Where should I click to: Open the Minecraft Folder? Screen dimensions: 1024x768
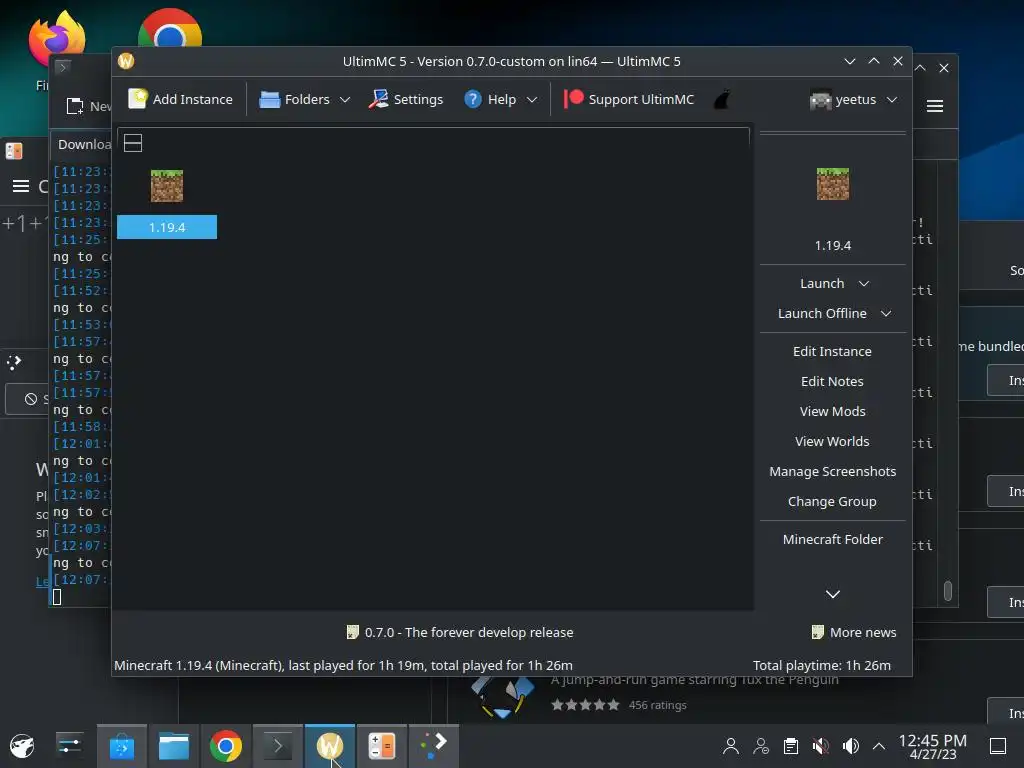[832, 539]
